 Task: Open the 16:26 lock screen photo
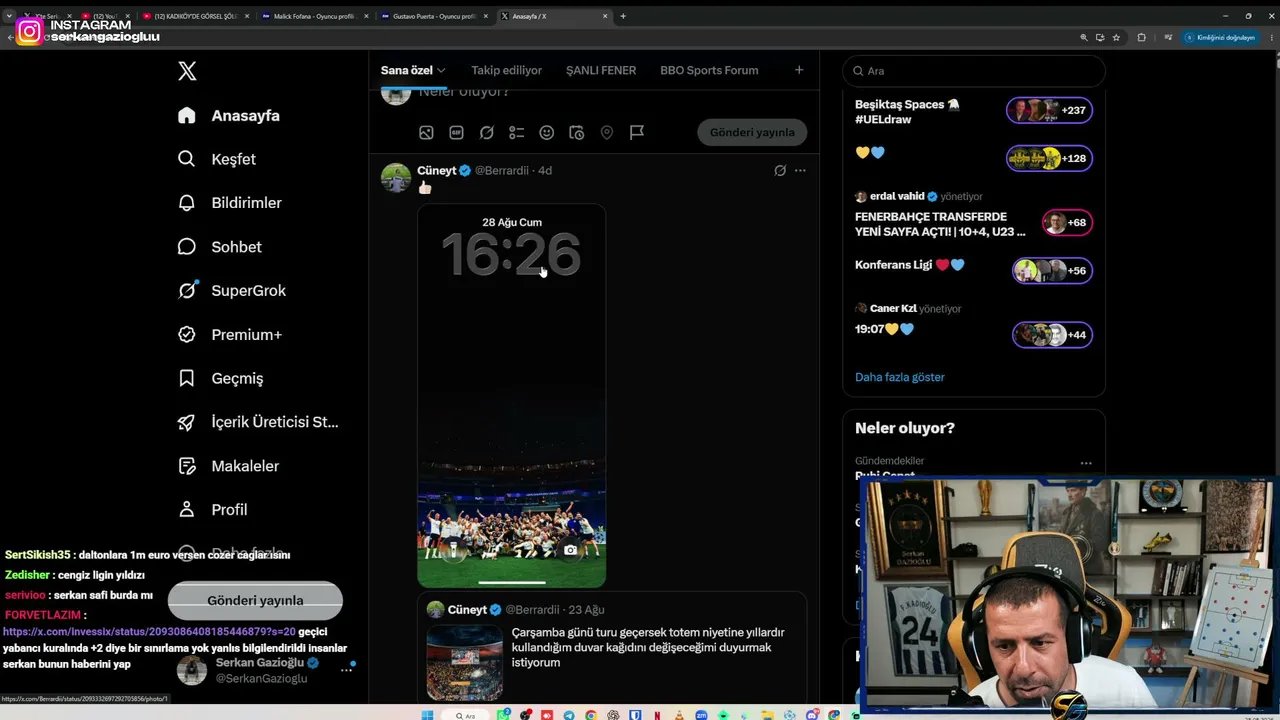pos(512,396)
